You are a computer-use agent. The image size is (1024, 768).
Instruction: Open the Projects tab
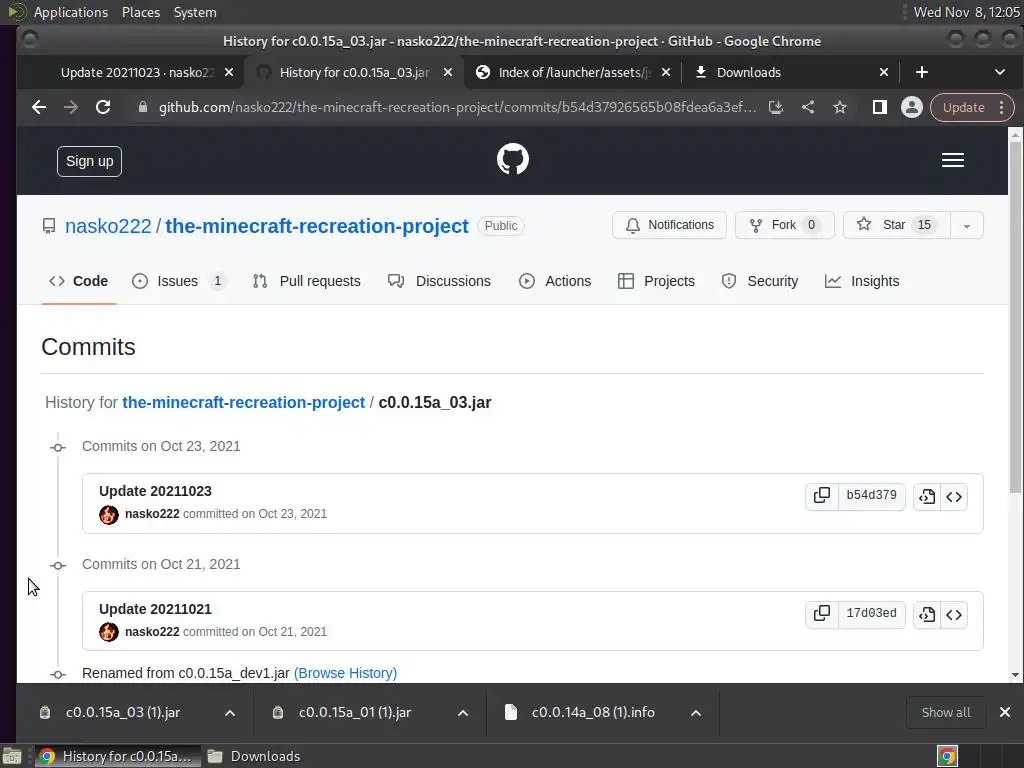click(x=656, y=281)
